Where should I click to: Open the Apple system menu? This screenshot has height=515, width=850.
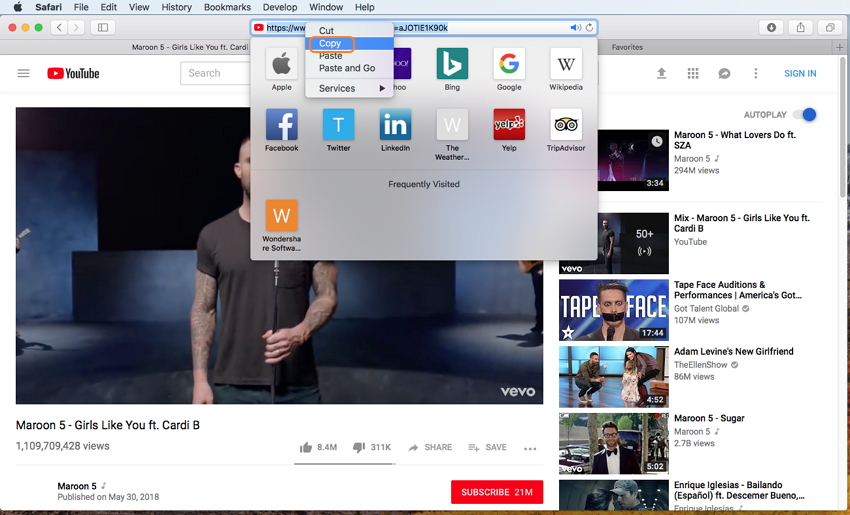pos(17,7)
